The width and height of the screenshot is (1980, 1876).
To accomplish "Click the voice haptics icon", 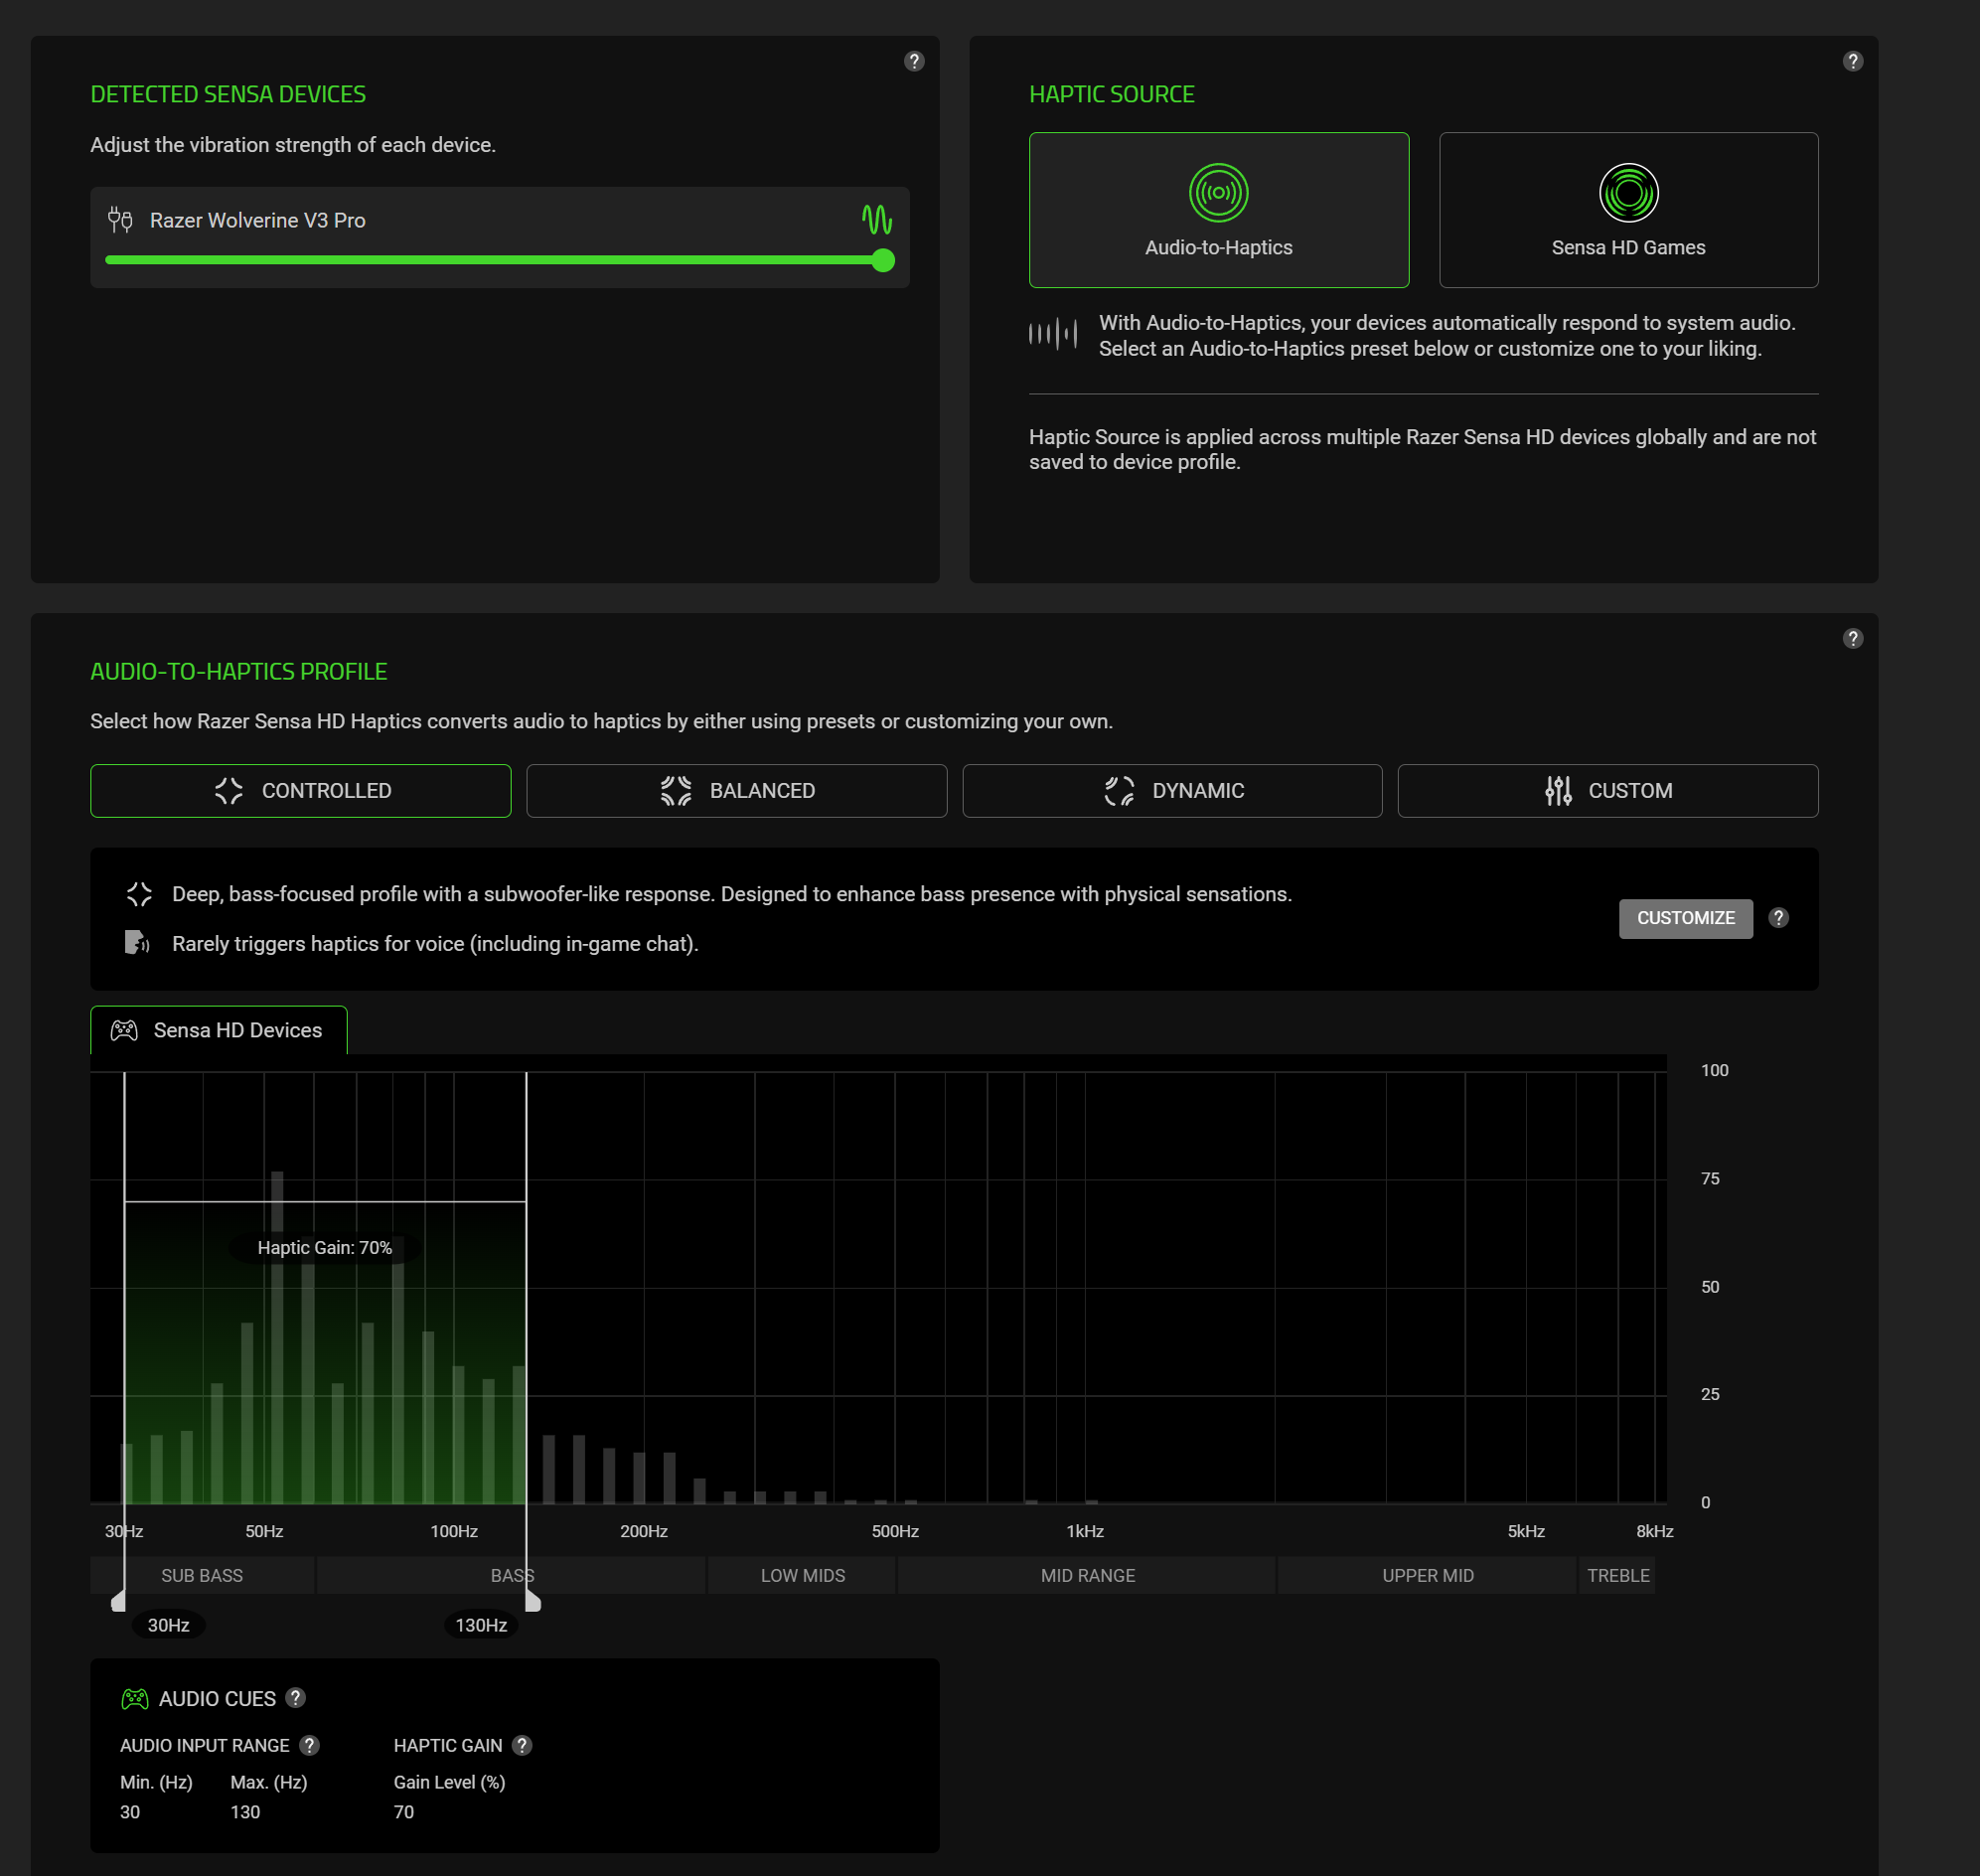I will [137, 943].
